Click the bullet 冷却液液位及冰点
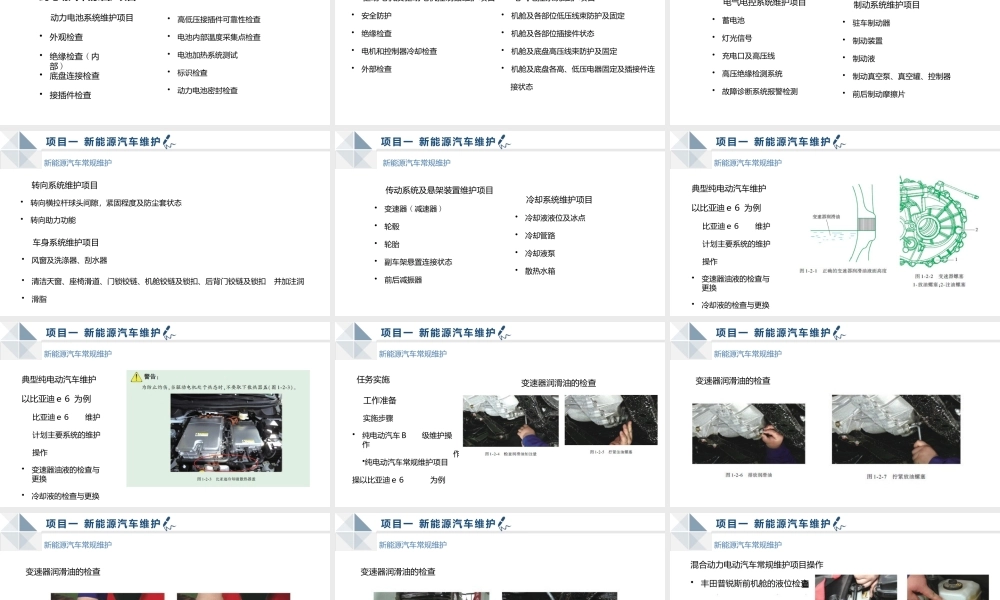 click(x=555, y=217)
